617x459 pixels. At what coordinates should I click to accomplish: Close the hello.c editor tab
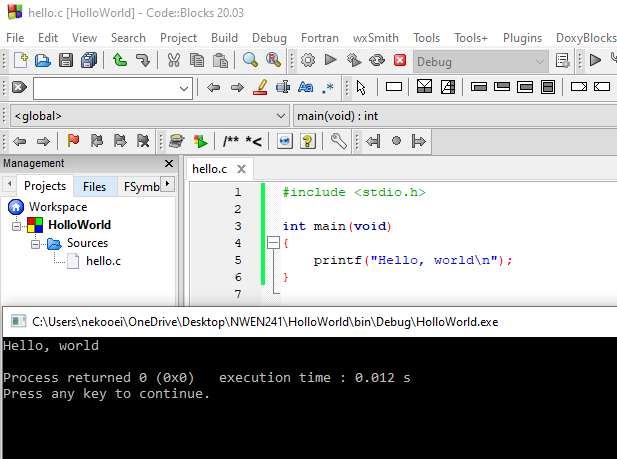tap(241, 169)
